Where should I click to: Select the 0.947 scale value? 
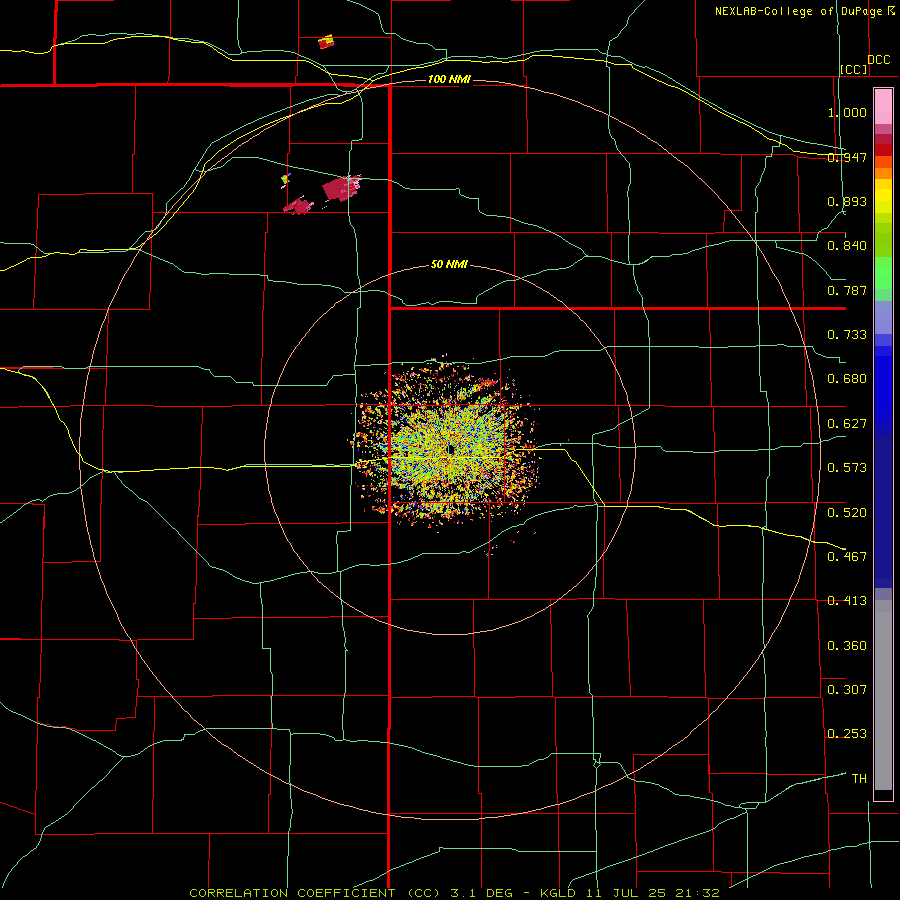point(847,157)
